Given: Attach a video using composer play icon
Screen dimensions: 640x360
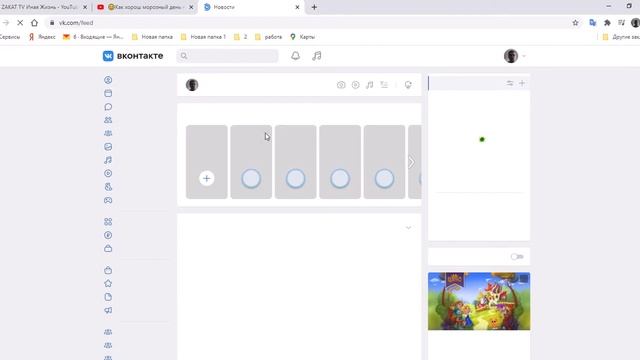Looking at the screenshot, I should click(356, 85).
